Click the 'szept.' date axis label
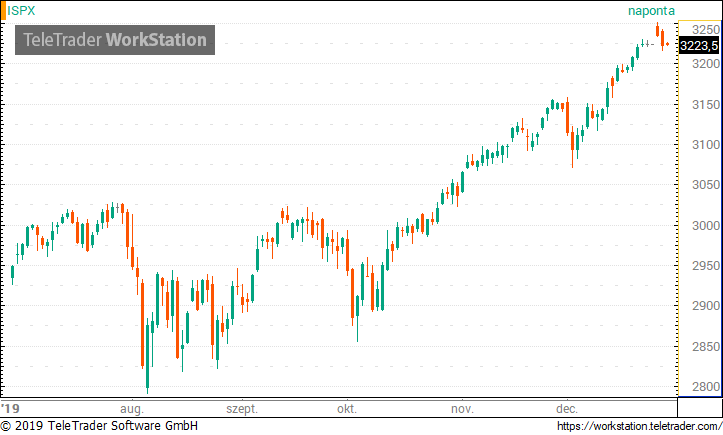Screen dimensions: 723x435 tap(242, 409)
